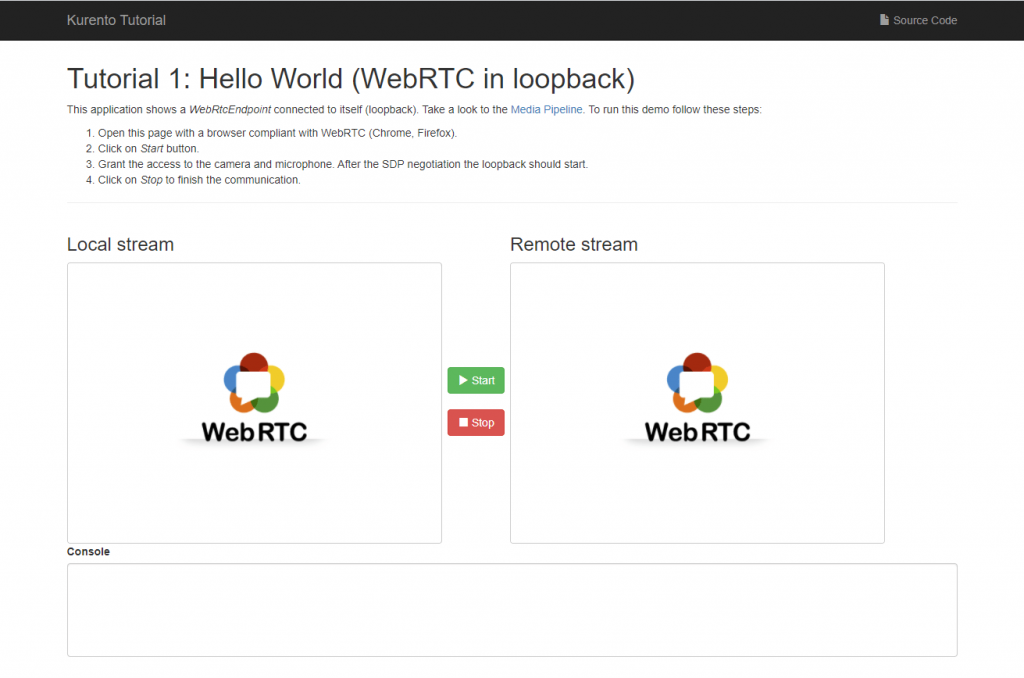
Task: Click the square icon inside the Stop button
Action: point(462,422)
